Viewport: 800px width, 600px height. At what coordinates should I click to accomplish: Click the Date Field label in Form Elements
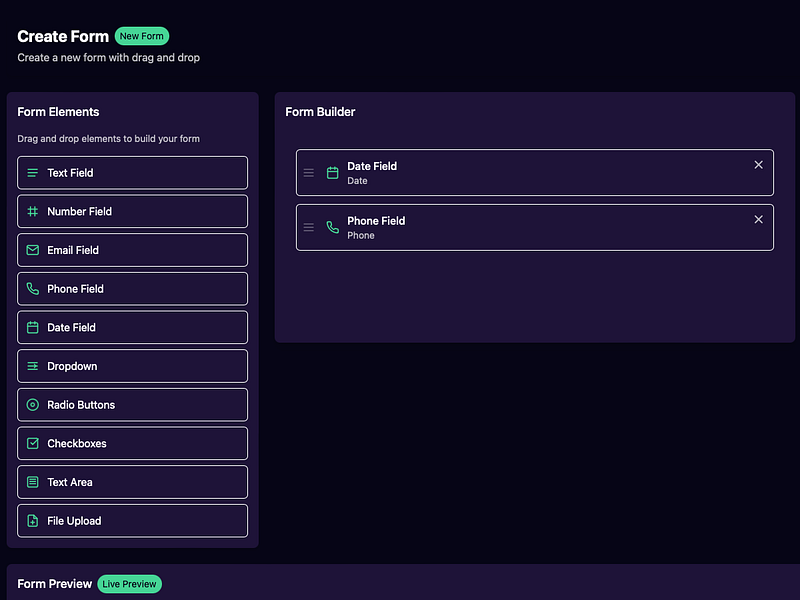pos(71,328)
